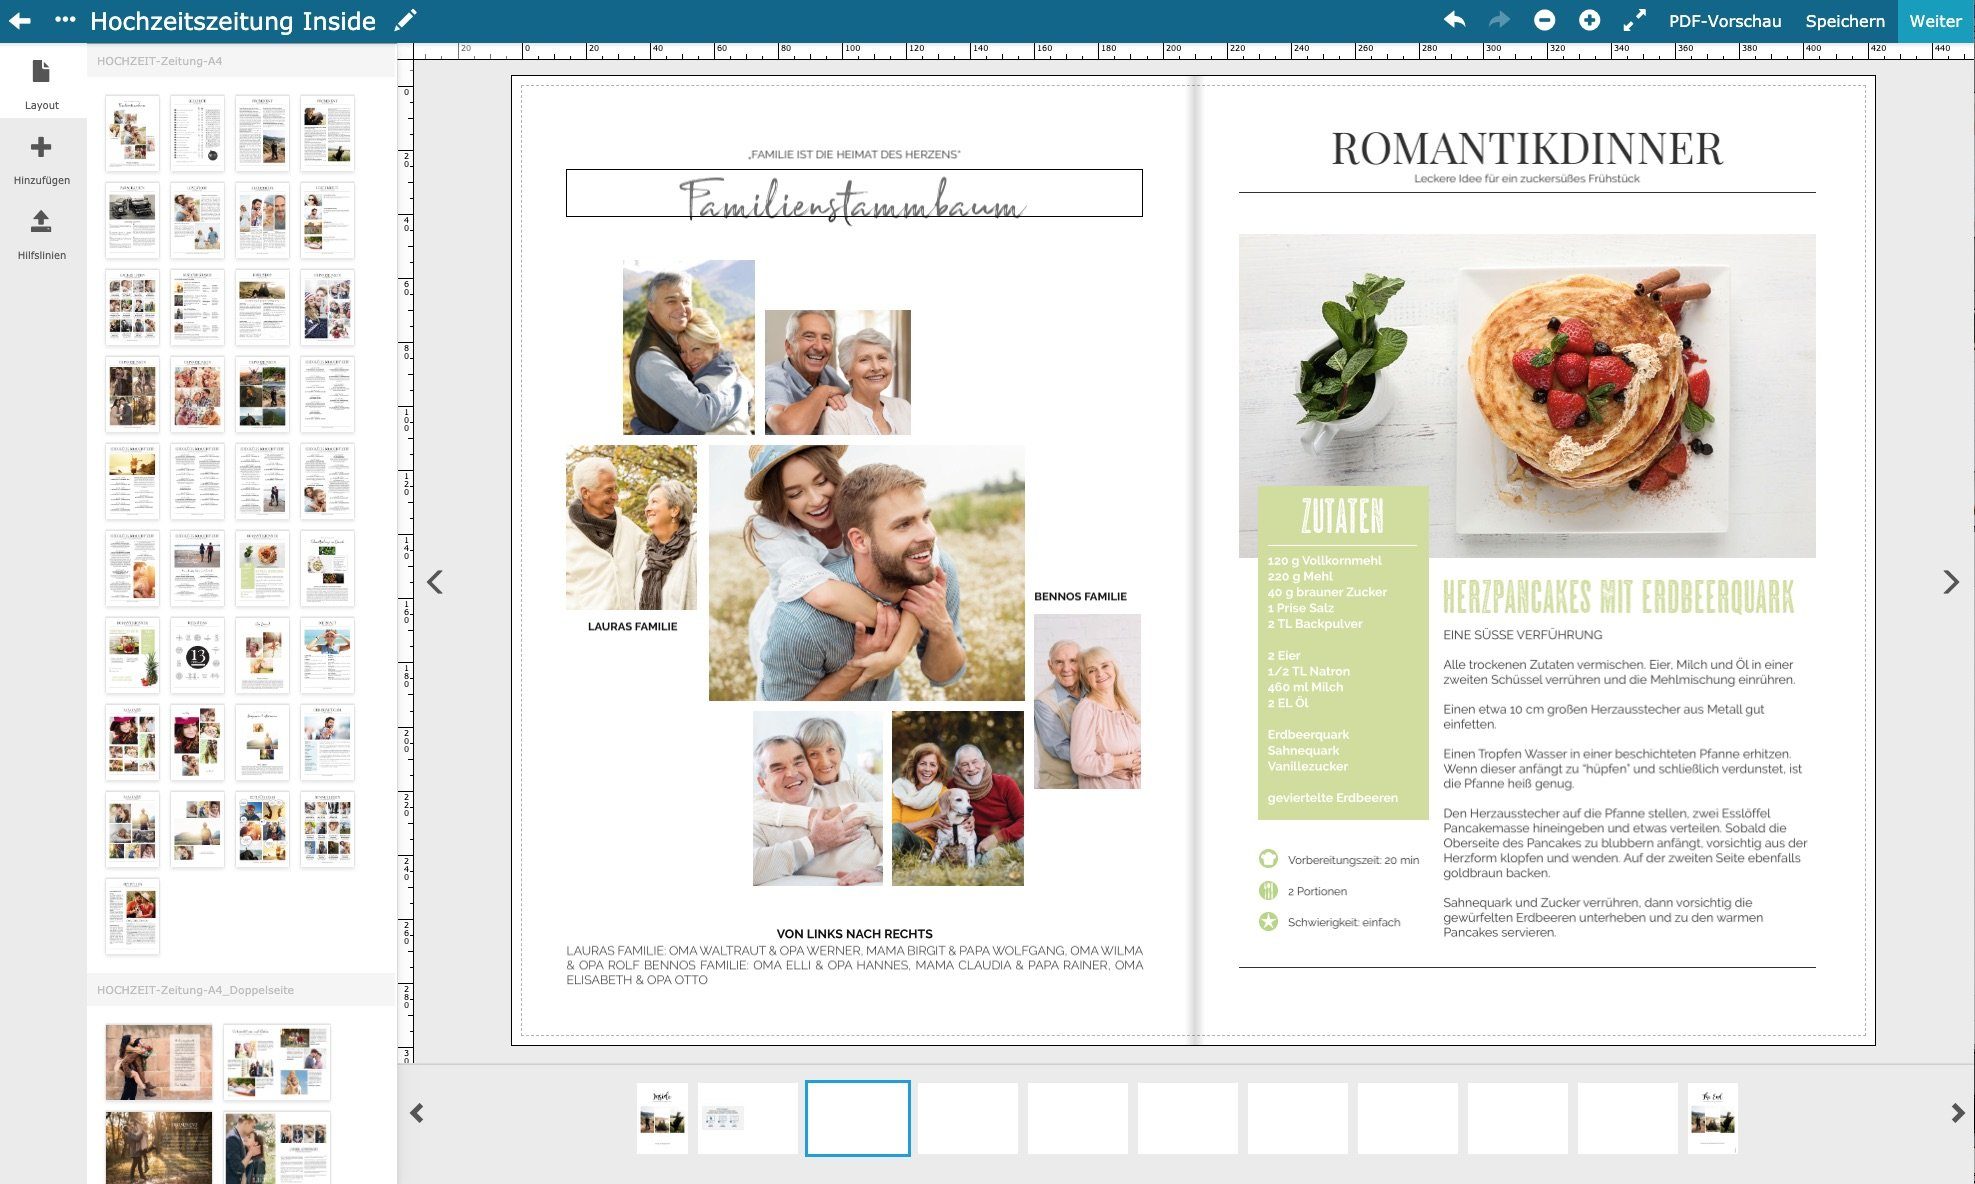Viewport: 1975px width, 1184px height.
Task: Click the back arrow icon
Action: pyautogui.click(x=20, y=20)
